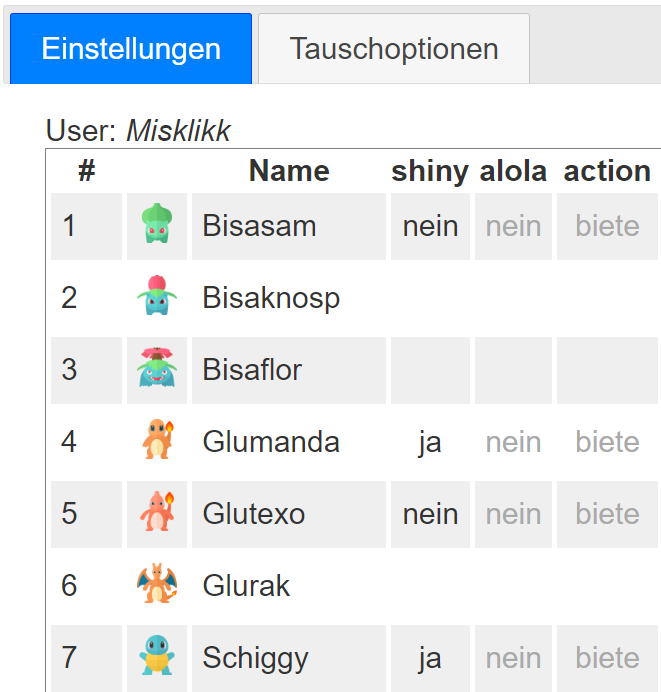Image resolution: width=661 pixels, height=692 pixels.
Task: Toggle Schiggy shiny value 'ja'
Action: tap(430, 658)
